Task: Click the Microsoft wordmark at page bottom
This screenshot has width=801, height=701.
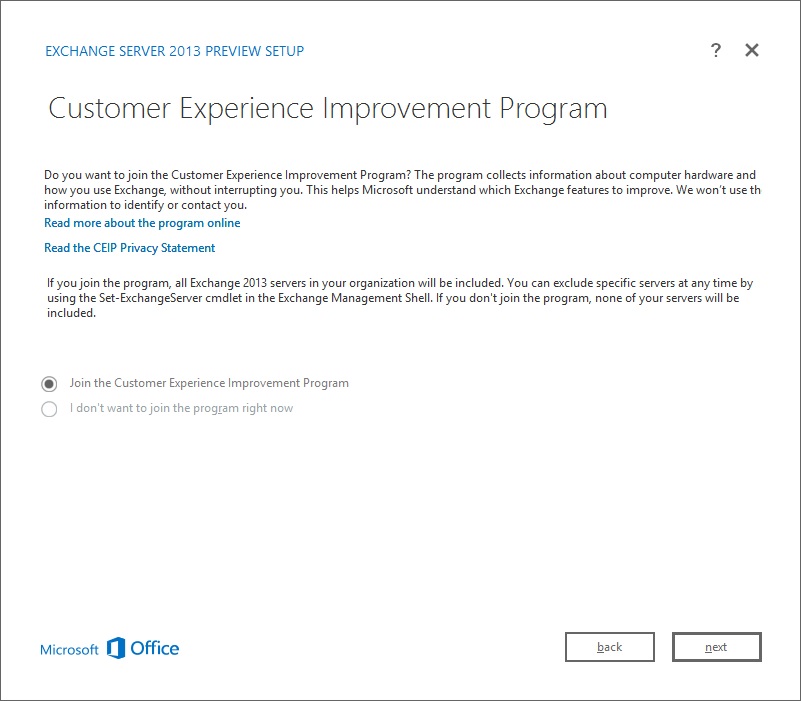Action: coord(69,649)
